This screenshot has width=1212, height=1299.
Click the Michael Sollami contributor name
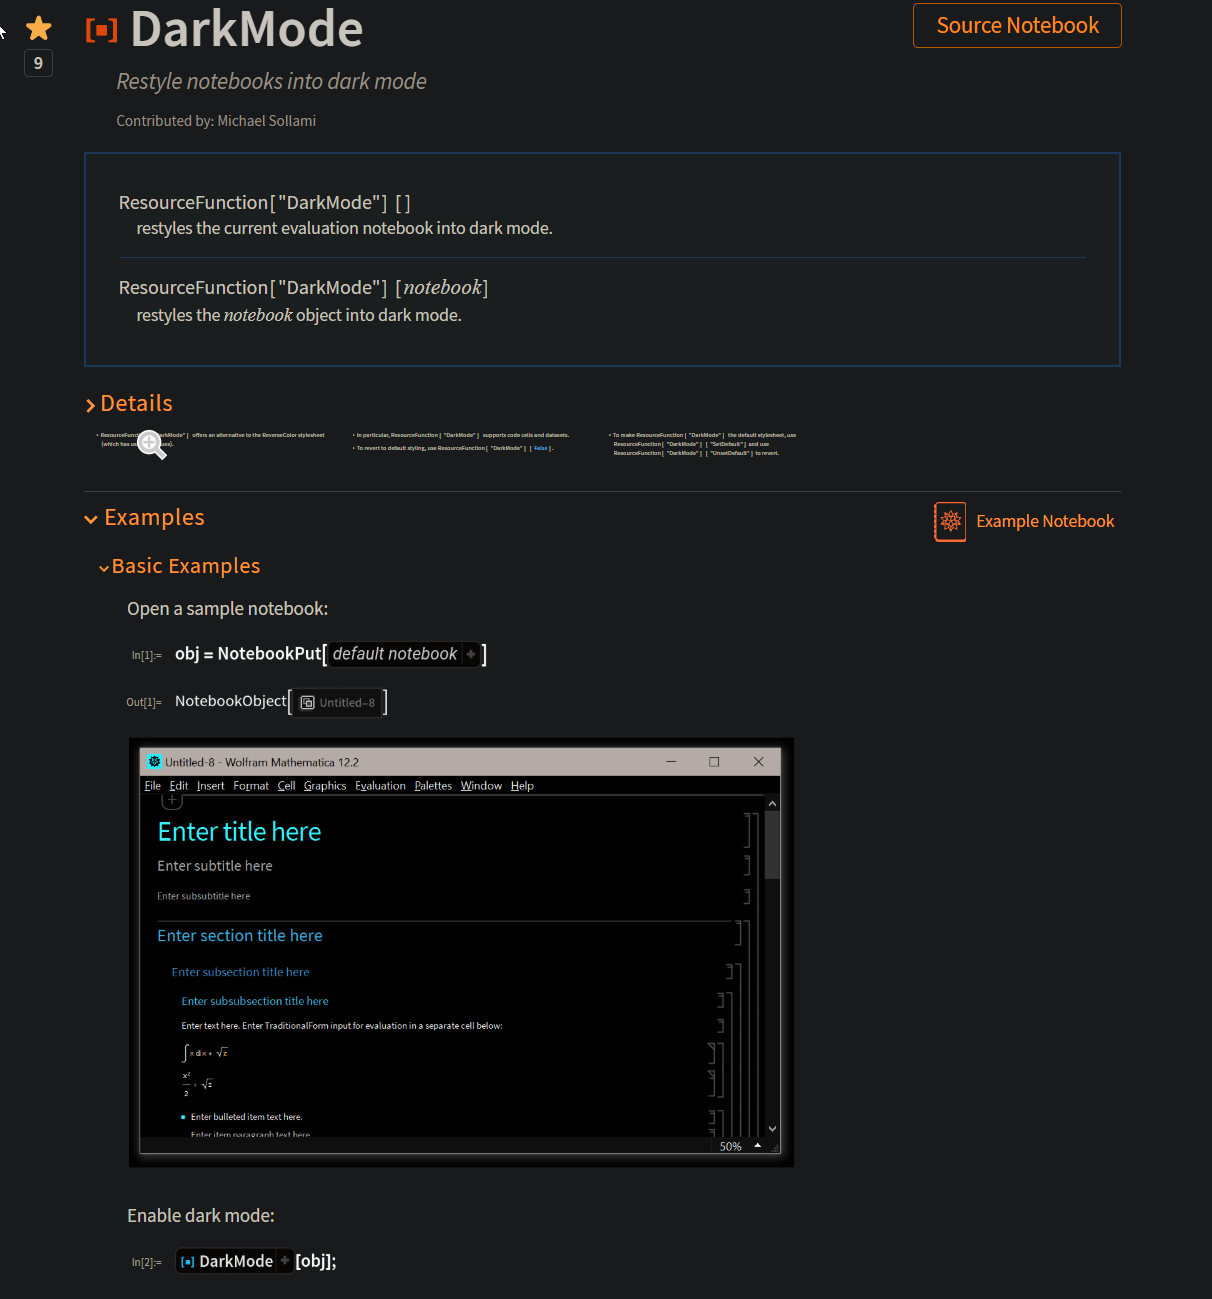coord(267,121)
